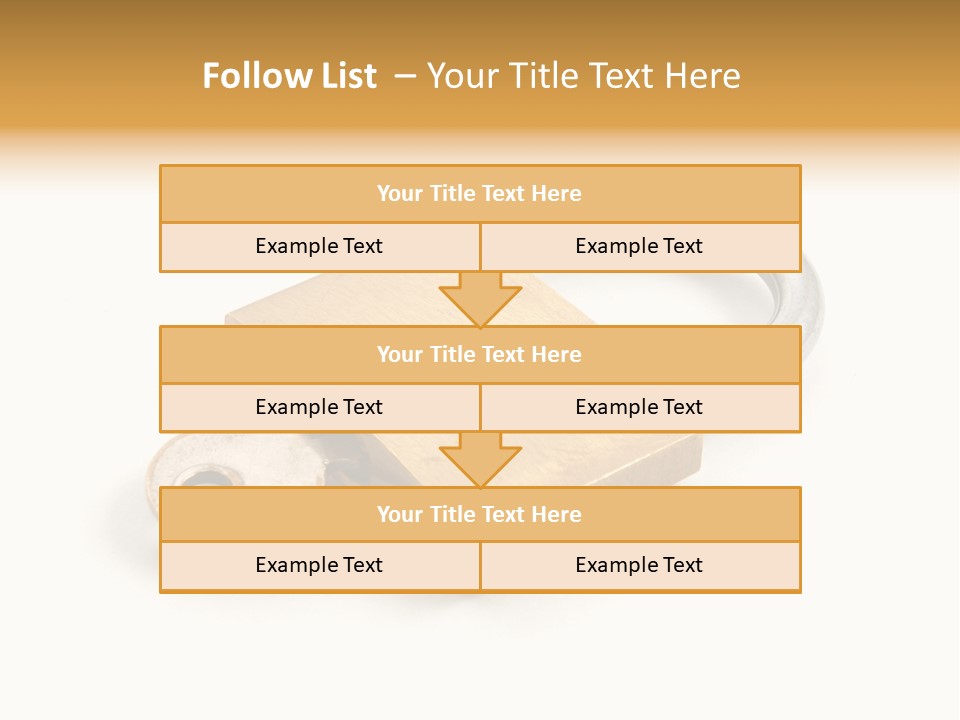Click the key head in the background image
Viewport: 960px width, 720px height.
click(x=185, y=470)
